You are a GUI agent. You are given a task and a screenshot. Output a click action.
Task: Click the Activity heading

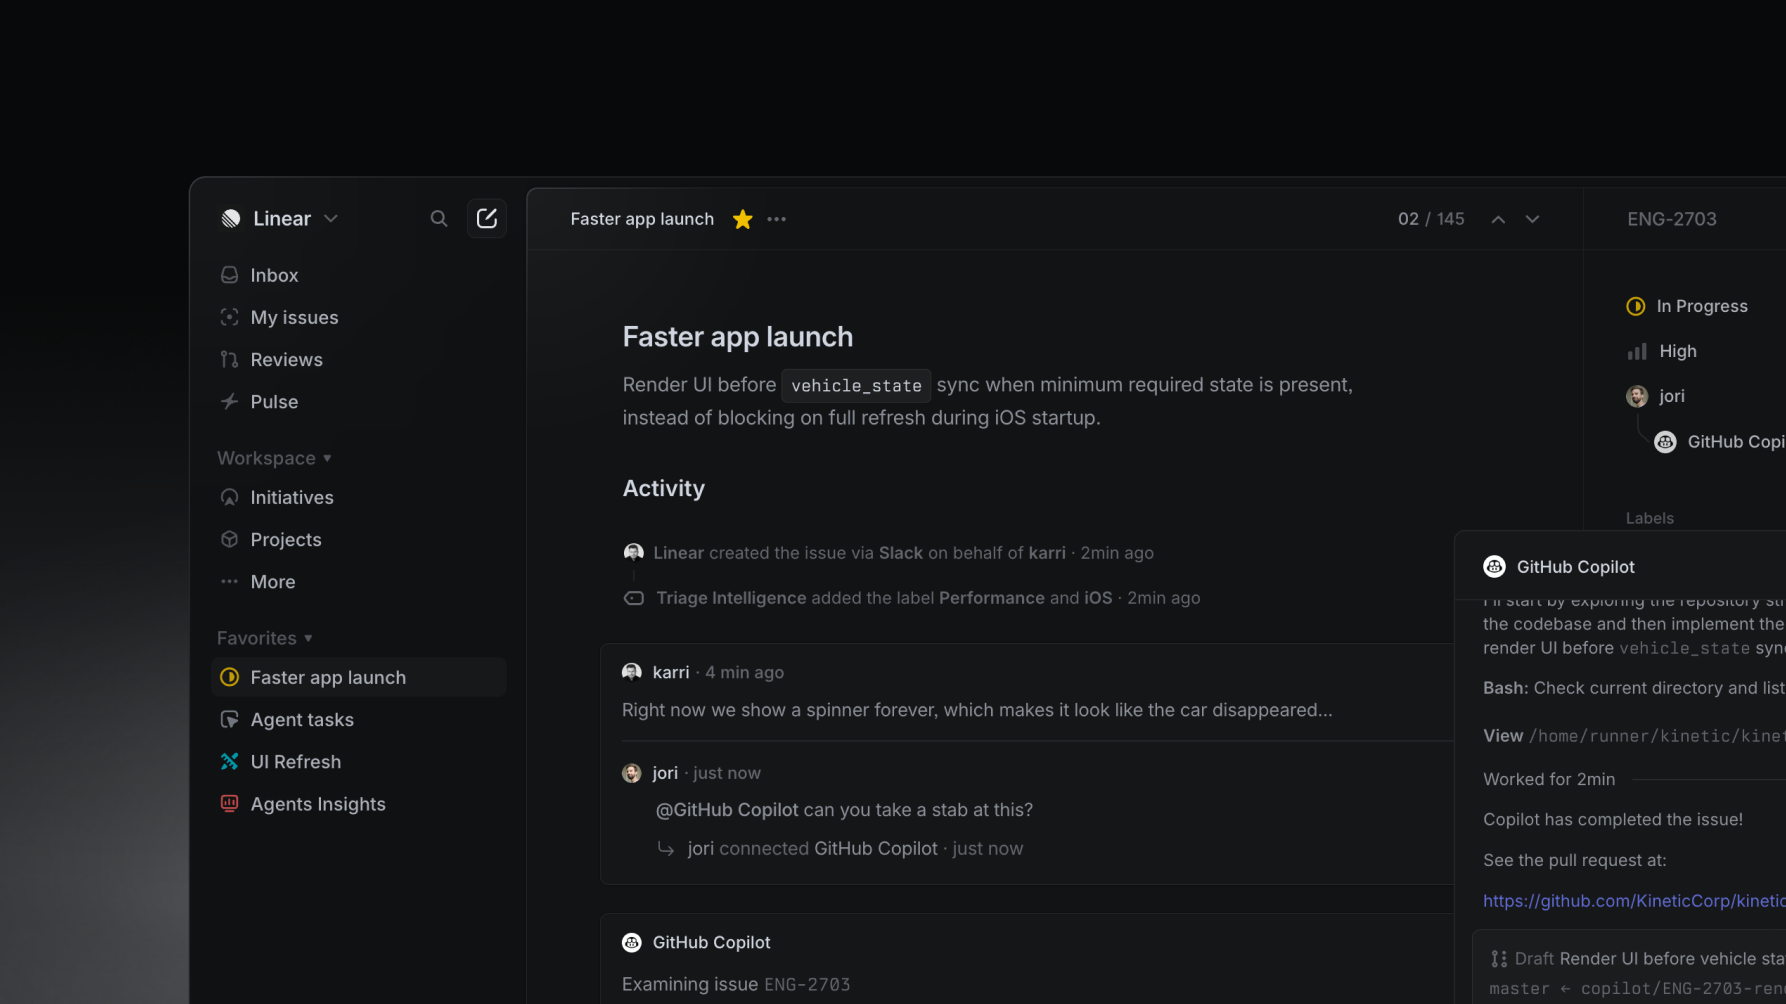coord(664,488)
